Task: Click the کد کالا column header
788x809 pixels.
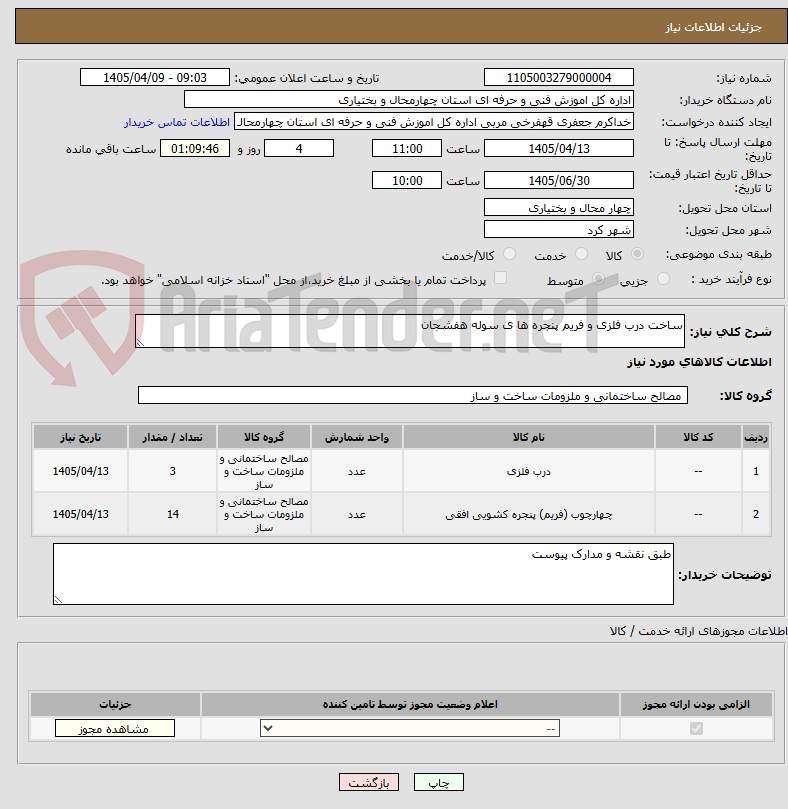Action: click(x=698, y=437)
